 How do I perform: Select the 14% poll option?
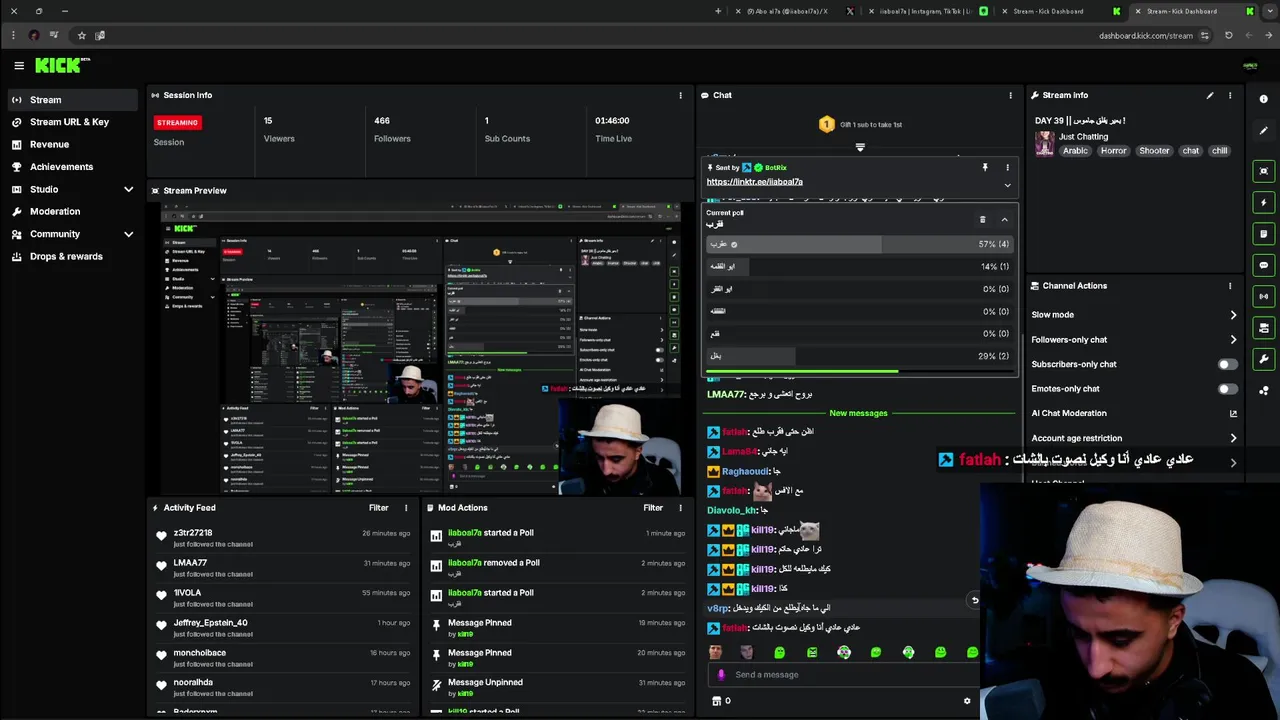[x=859, y=267]
